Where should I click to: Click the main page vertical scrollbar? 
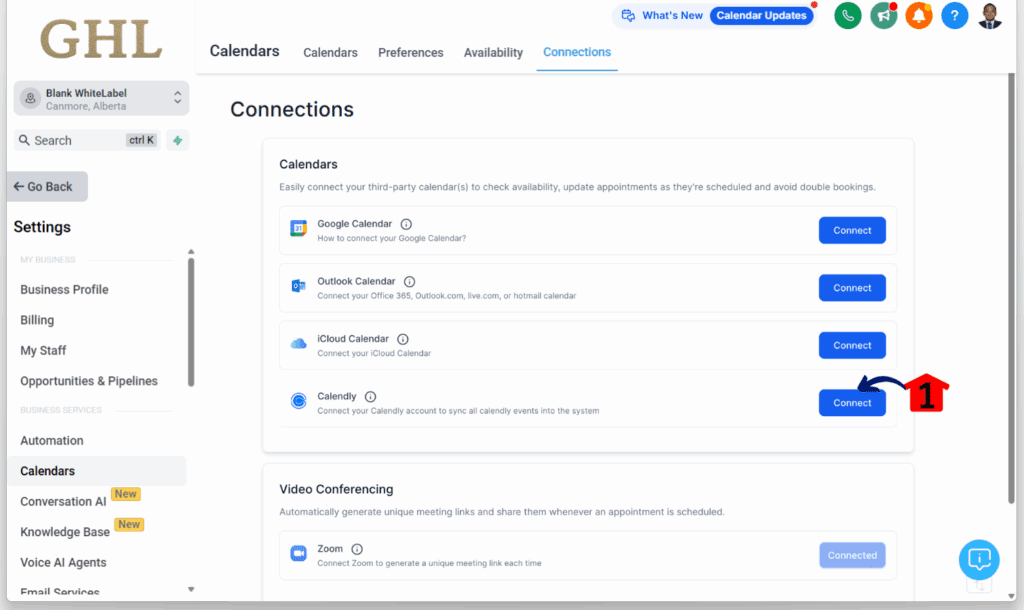pos(1011,287)
